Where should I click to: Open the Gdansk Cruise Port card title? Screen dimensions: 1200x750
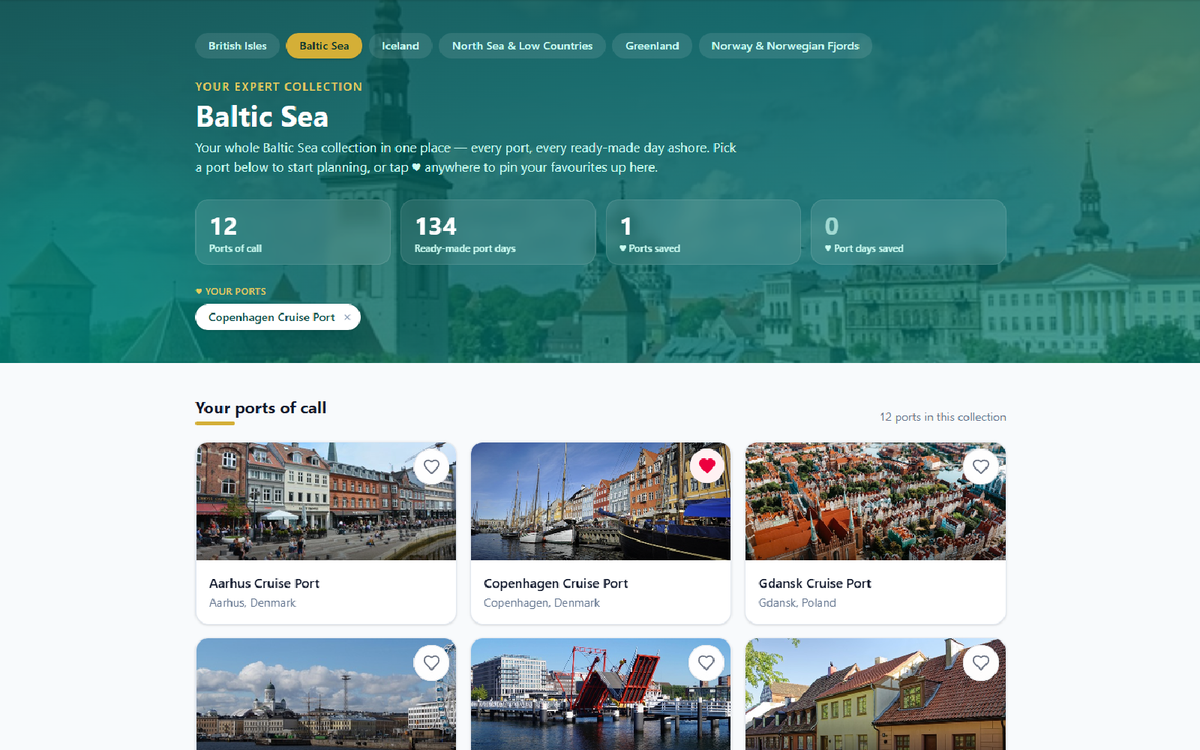point(815,583)
